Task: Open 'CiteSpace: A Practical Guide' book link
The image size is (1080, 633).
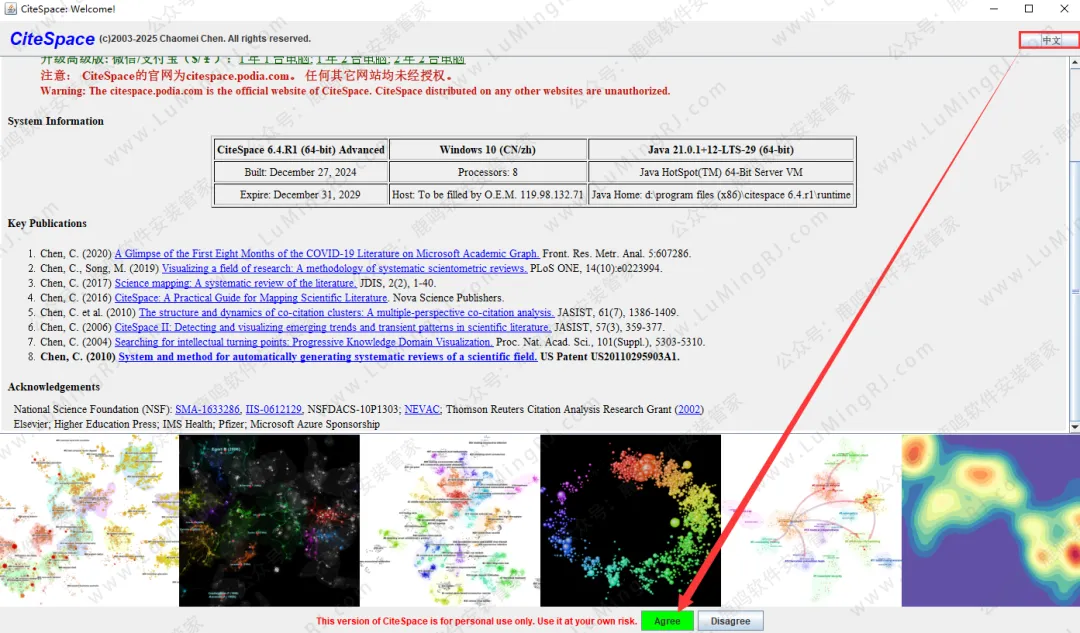Action: pyautogui.click(x=251, y=298)
